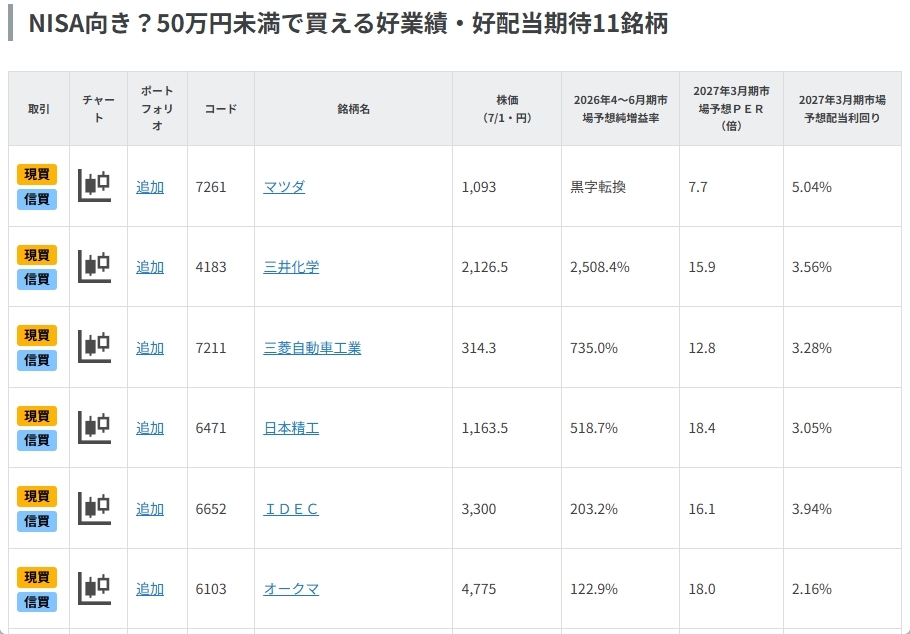Click the 現買 button for 日本精工
910x634 pixels.
click(x=37, y=416)
